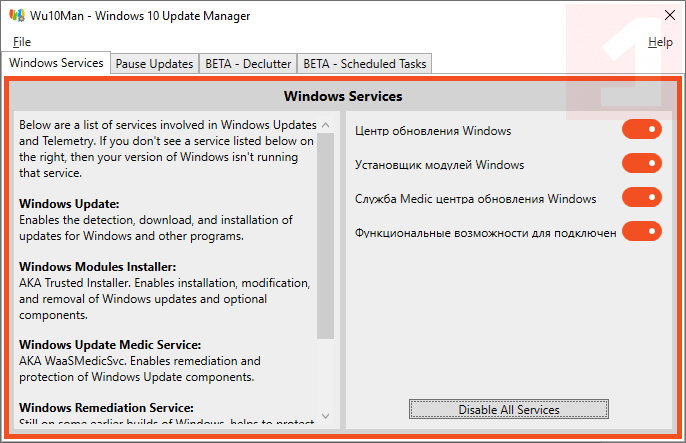Open the BETA - Declutter tab

click(x=248, y=63)
